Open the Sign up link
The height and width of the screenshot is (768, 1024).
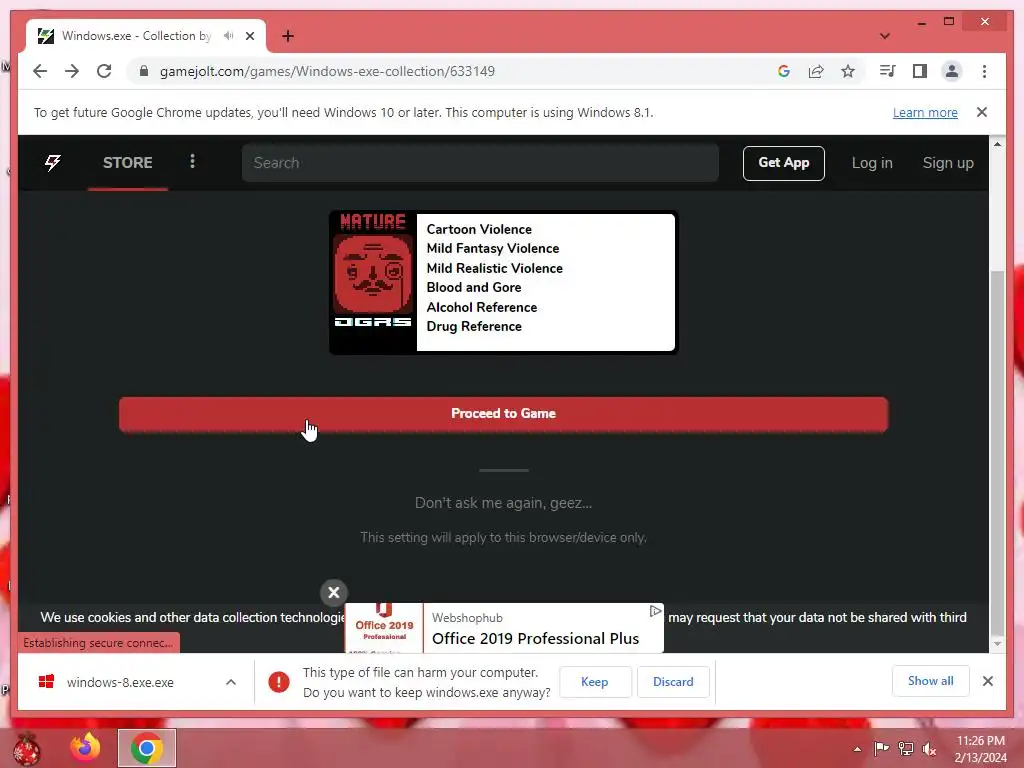click(x=948, y=163)
